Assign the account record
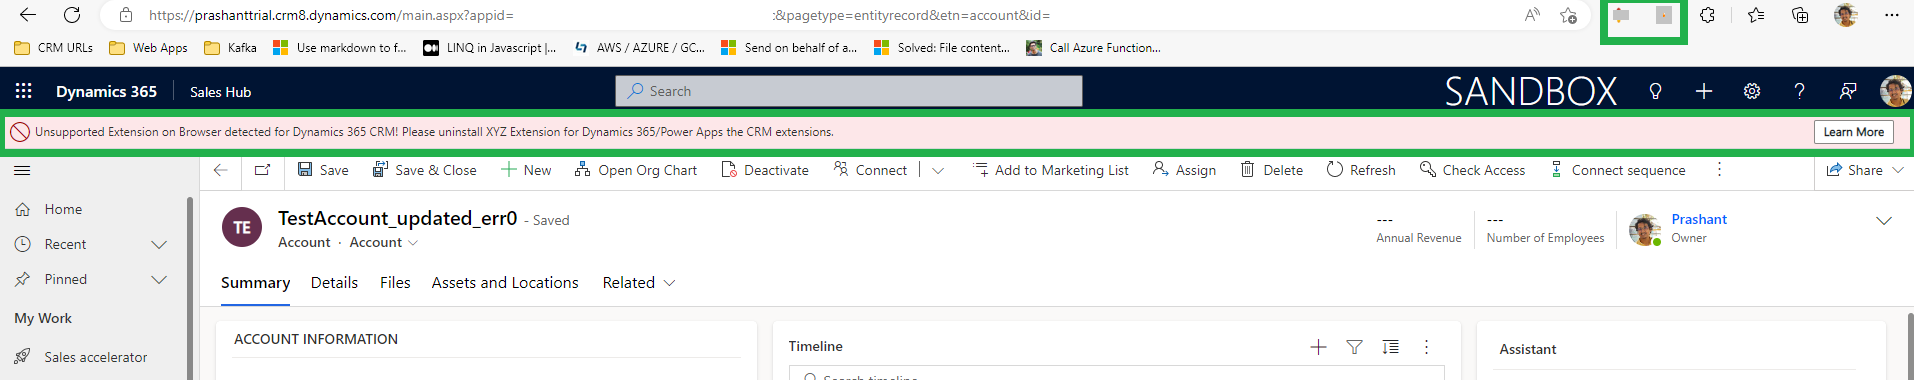Image resolution: width=1914 pixels, height=380 pixels. coord(1184,170)
